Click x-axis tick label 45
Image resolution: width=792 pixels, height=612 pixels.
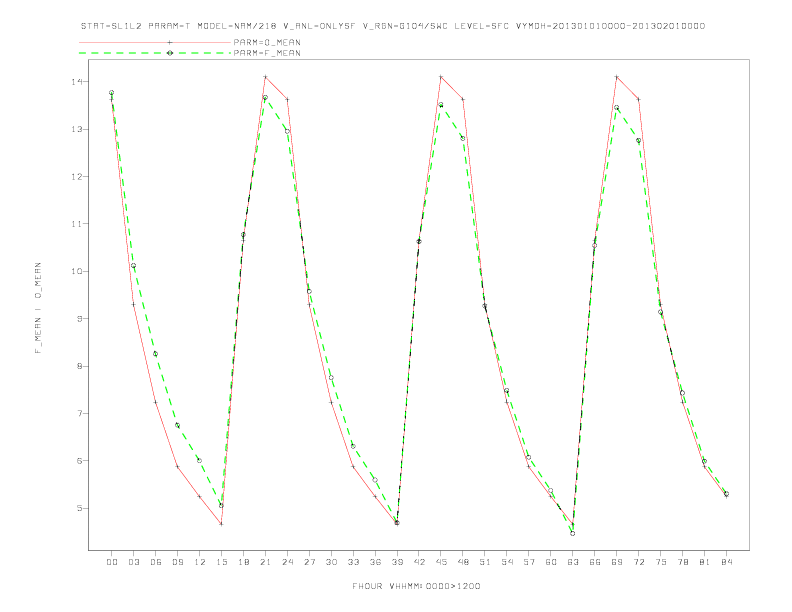(x=441, y=562)
